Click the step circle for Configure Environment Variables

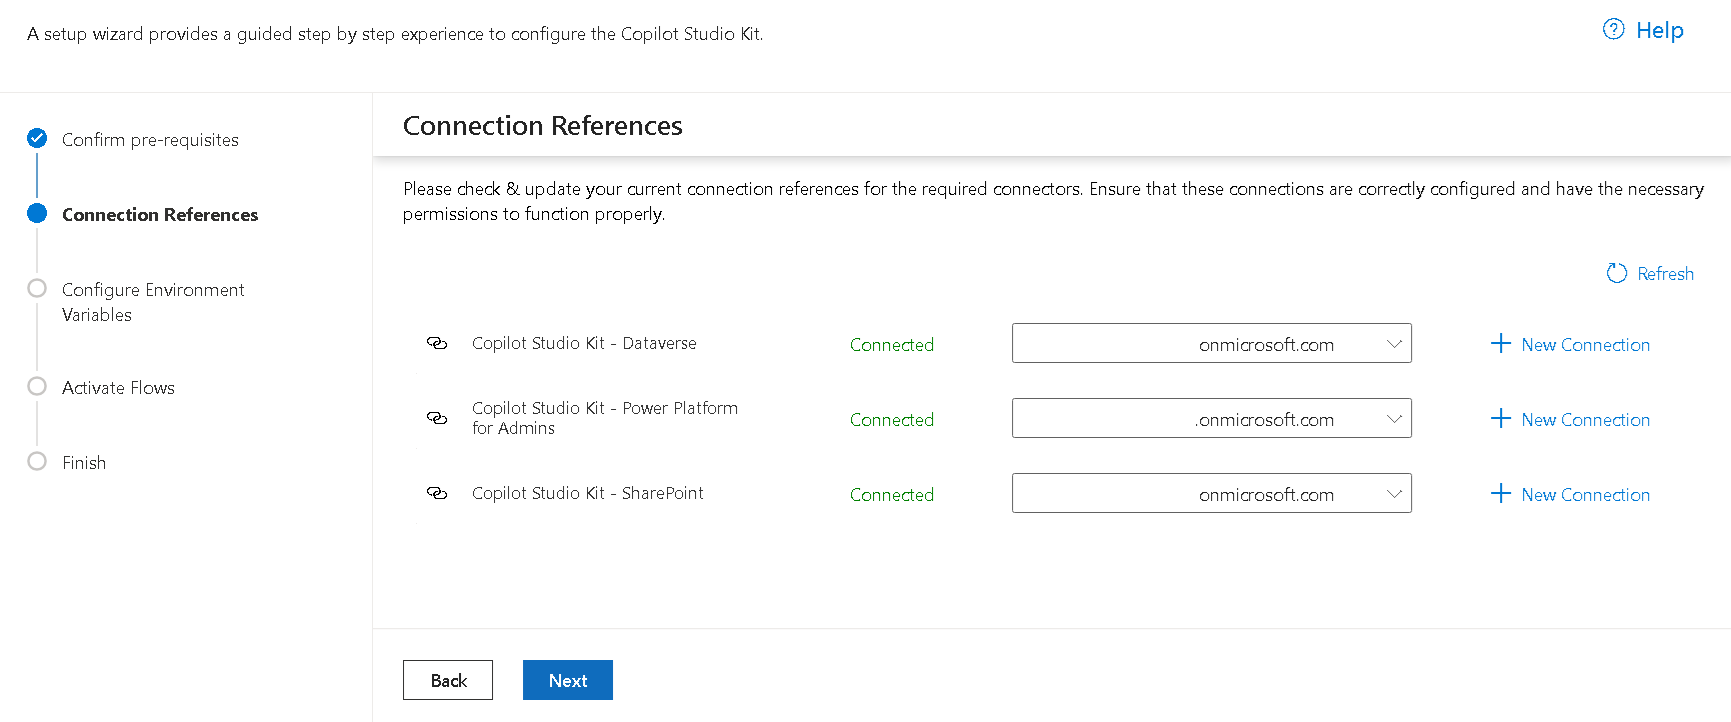click(x=37, y=288)
